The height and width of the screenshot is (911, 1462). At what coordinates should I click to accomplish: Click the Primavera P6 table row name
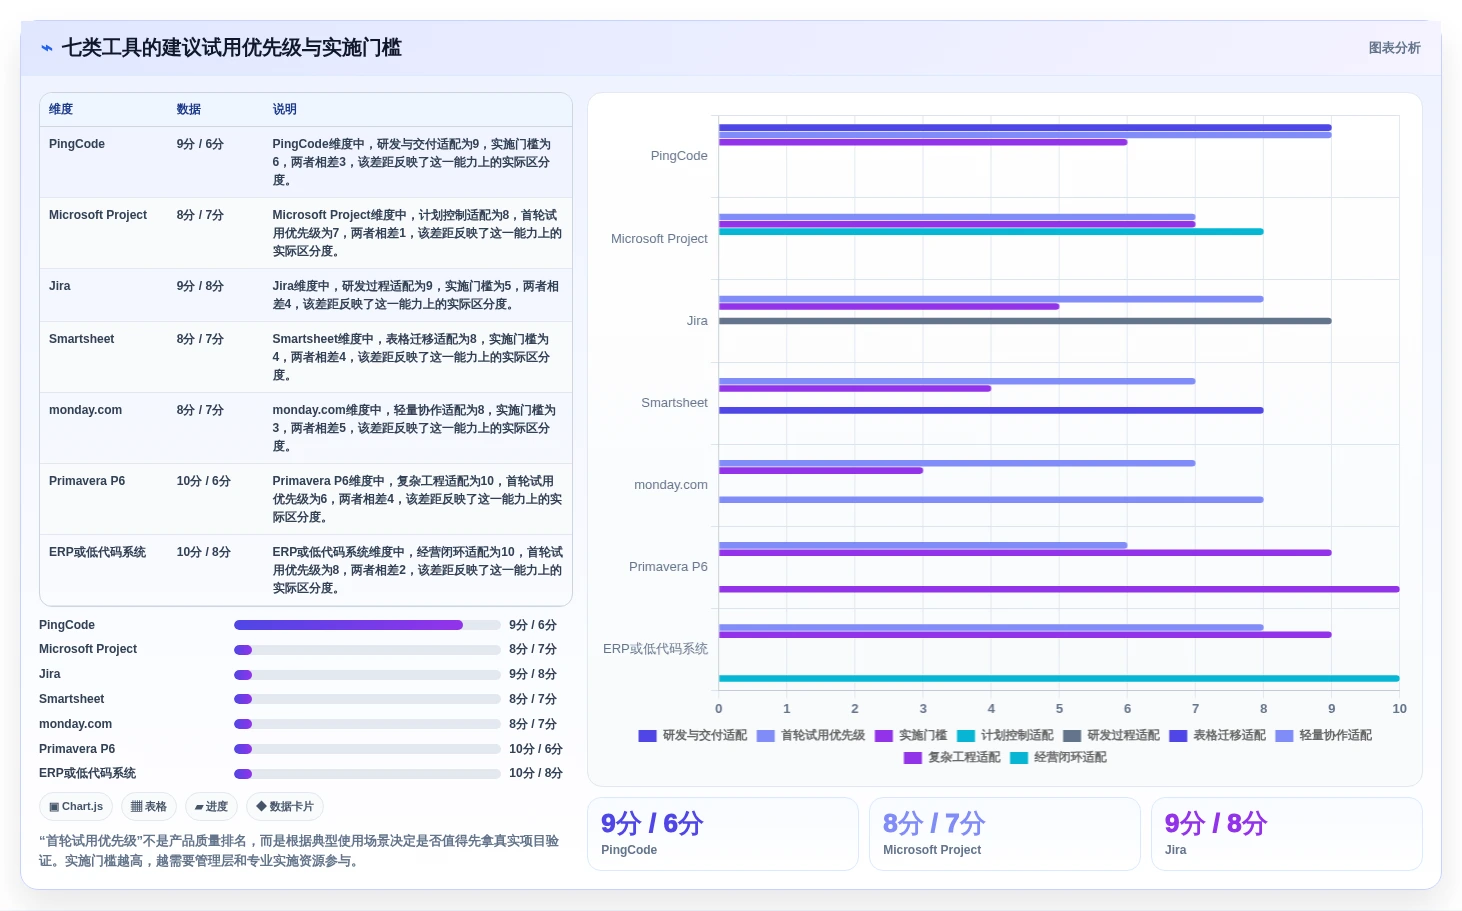point(87,481)
